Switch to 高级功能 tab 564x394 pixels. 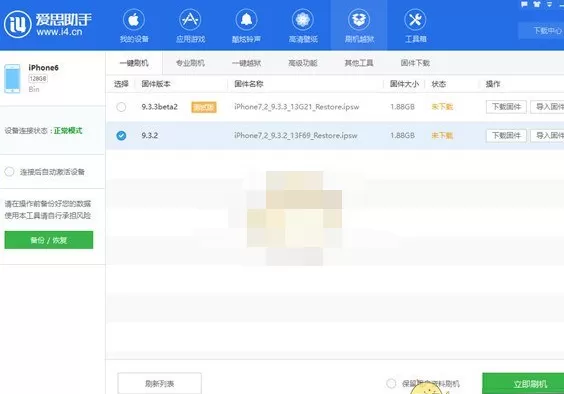tap(303, 63)
